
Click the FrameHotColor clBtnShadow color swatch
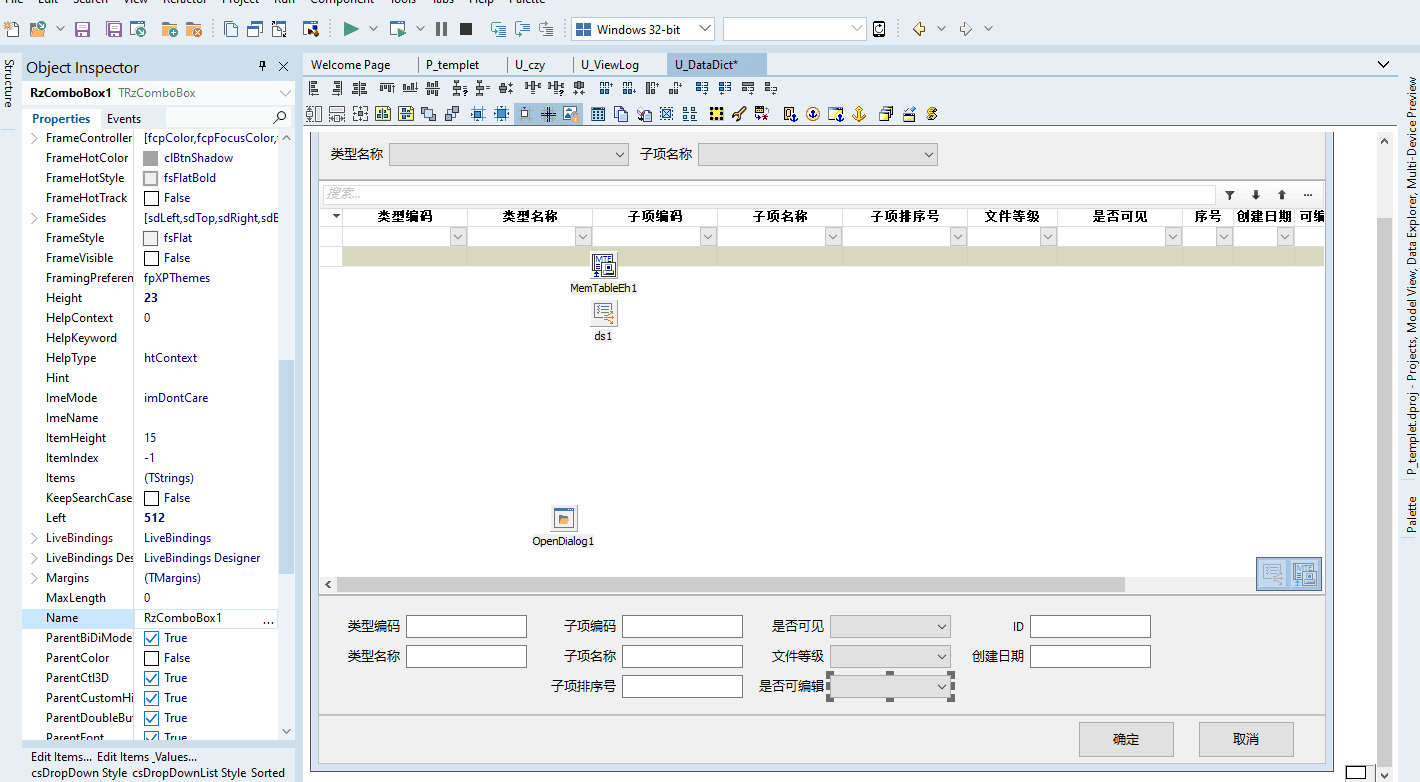click(151, 158)
